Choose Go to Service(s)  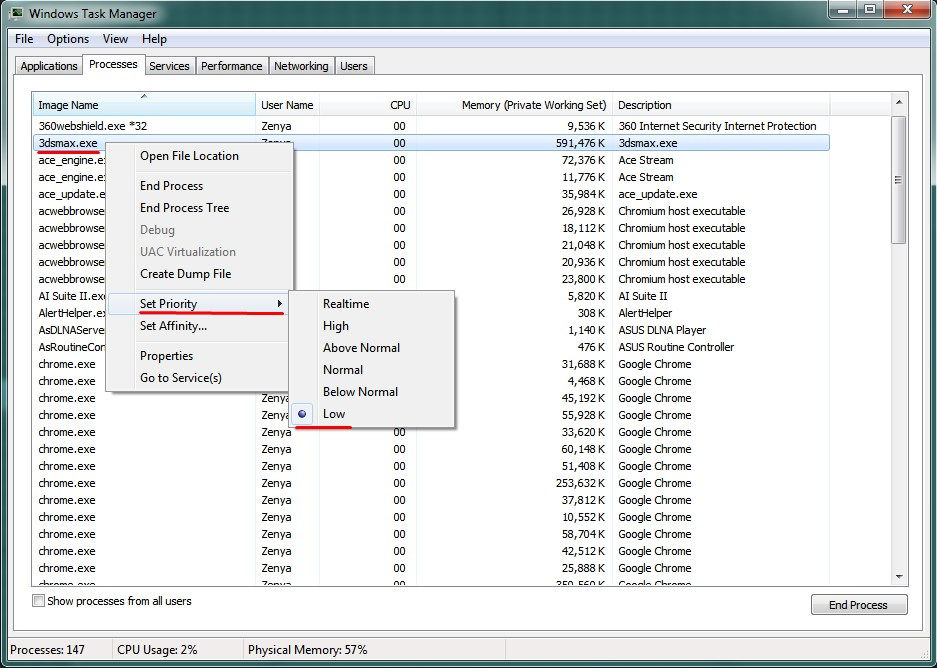[180, 378]
